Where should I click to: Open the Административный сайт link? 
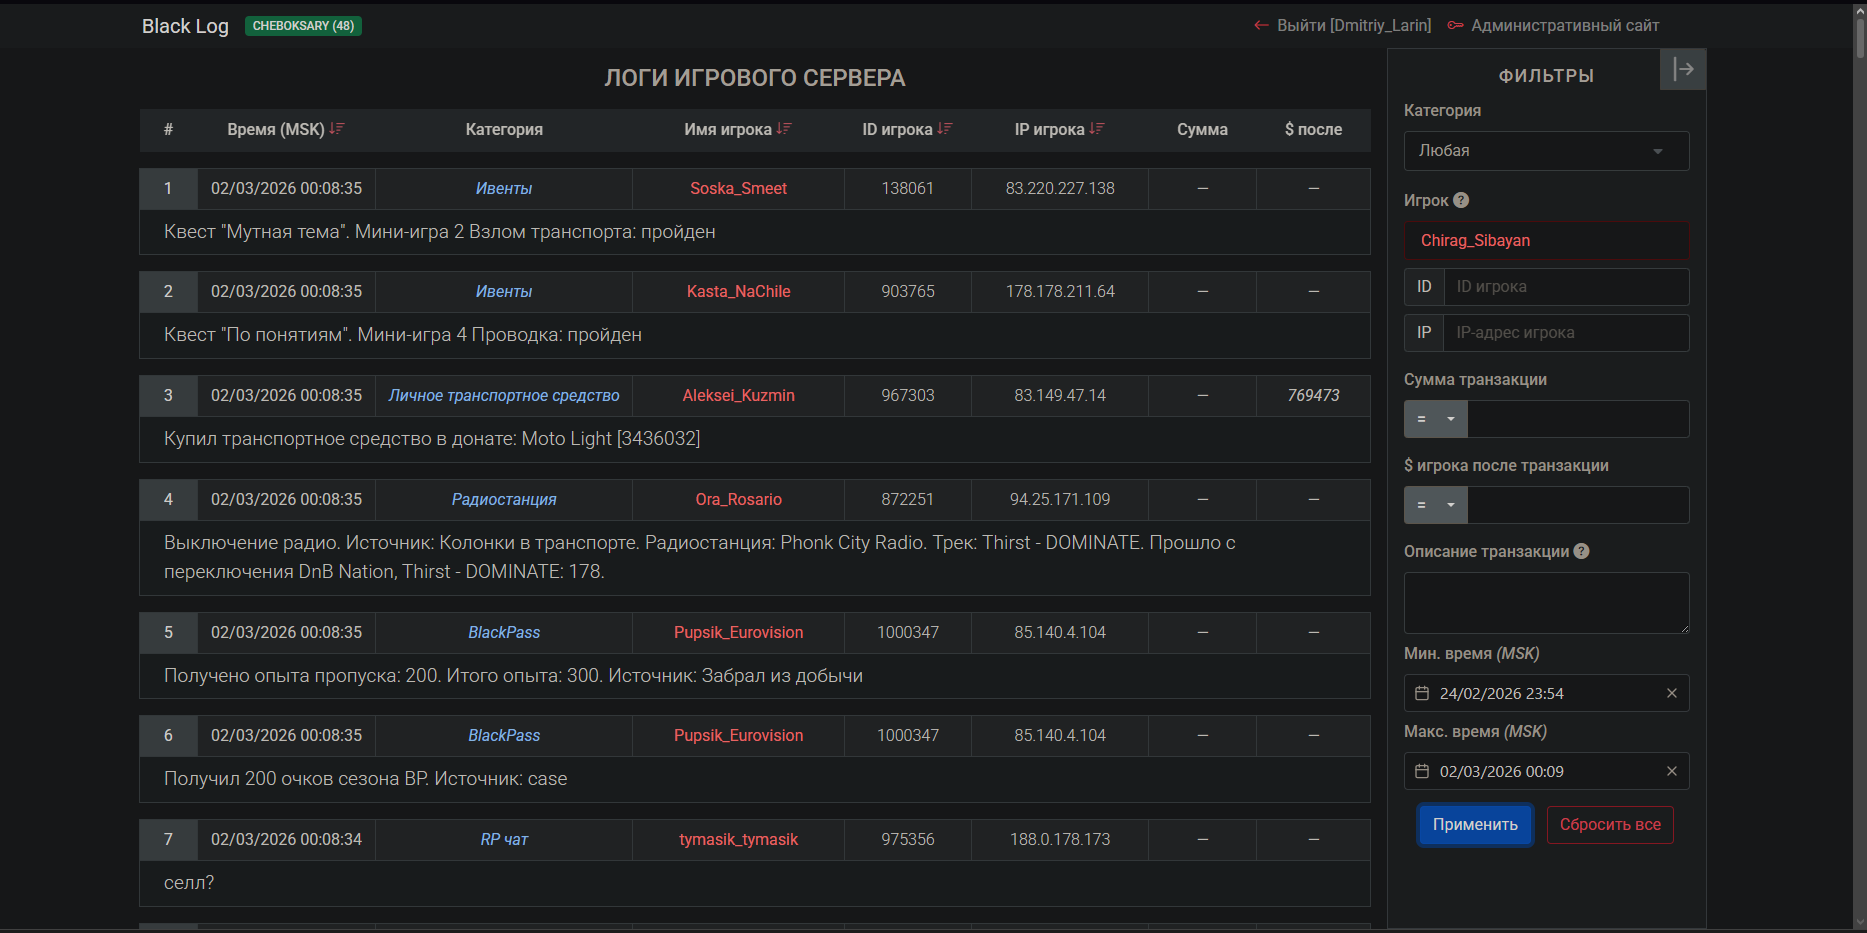point(1564,25)
